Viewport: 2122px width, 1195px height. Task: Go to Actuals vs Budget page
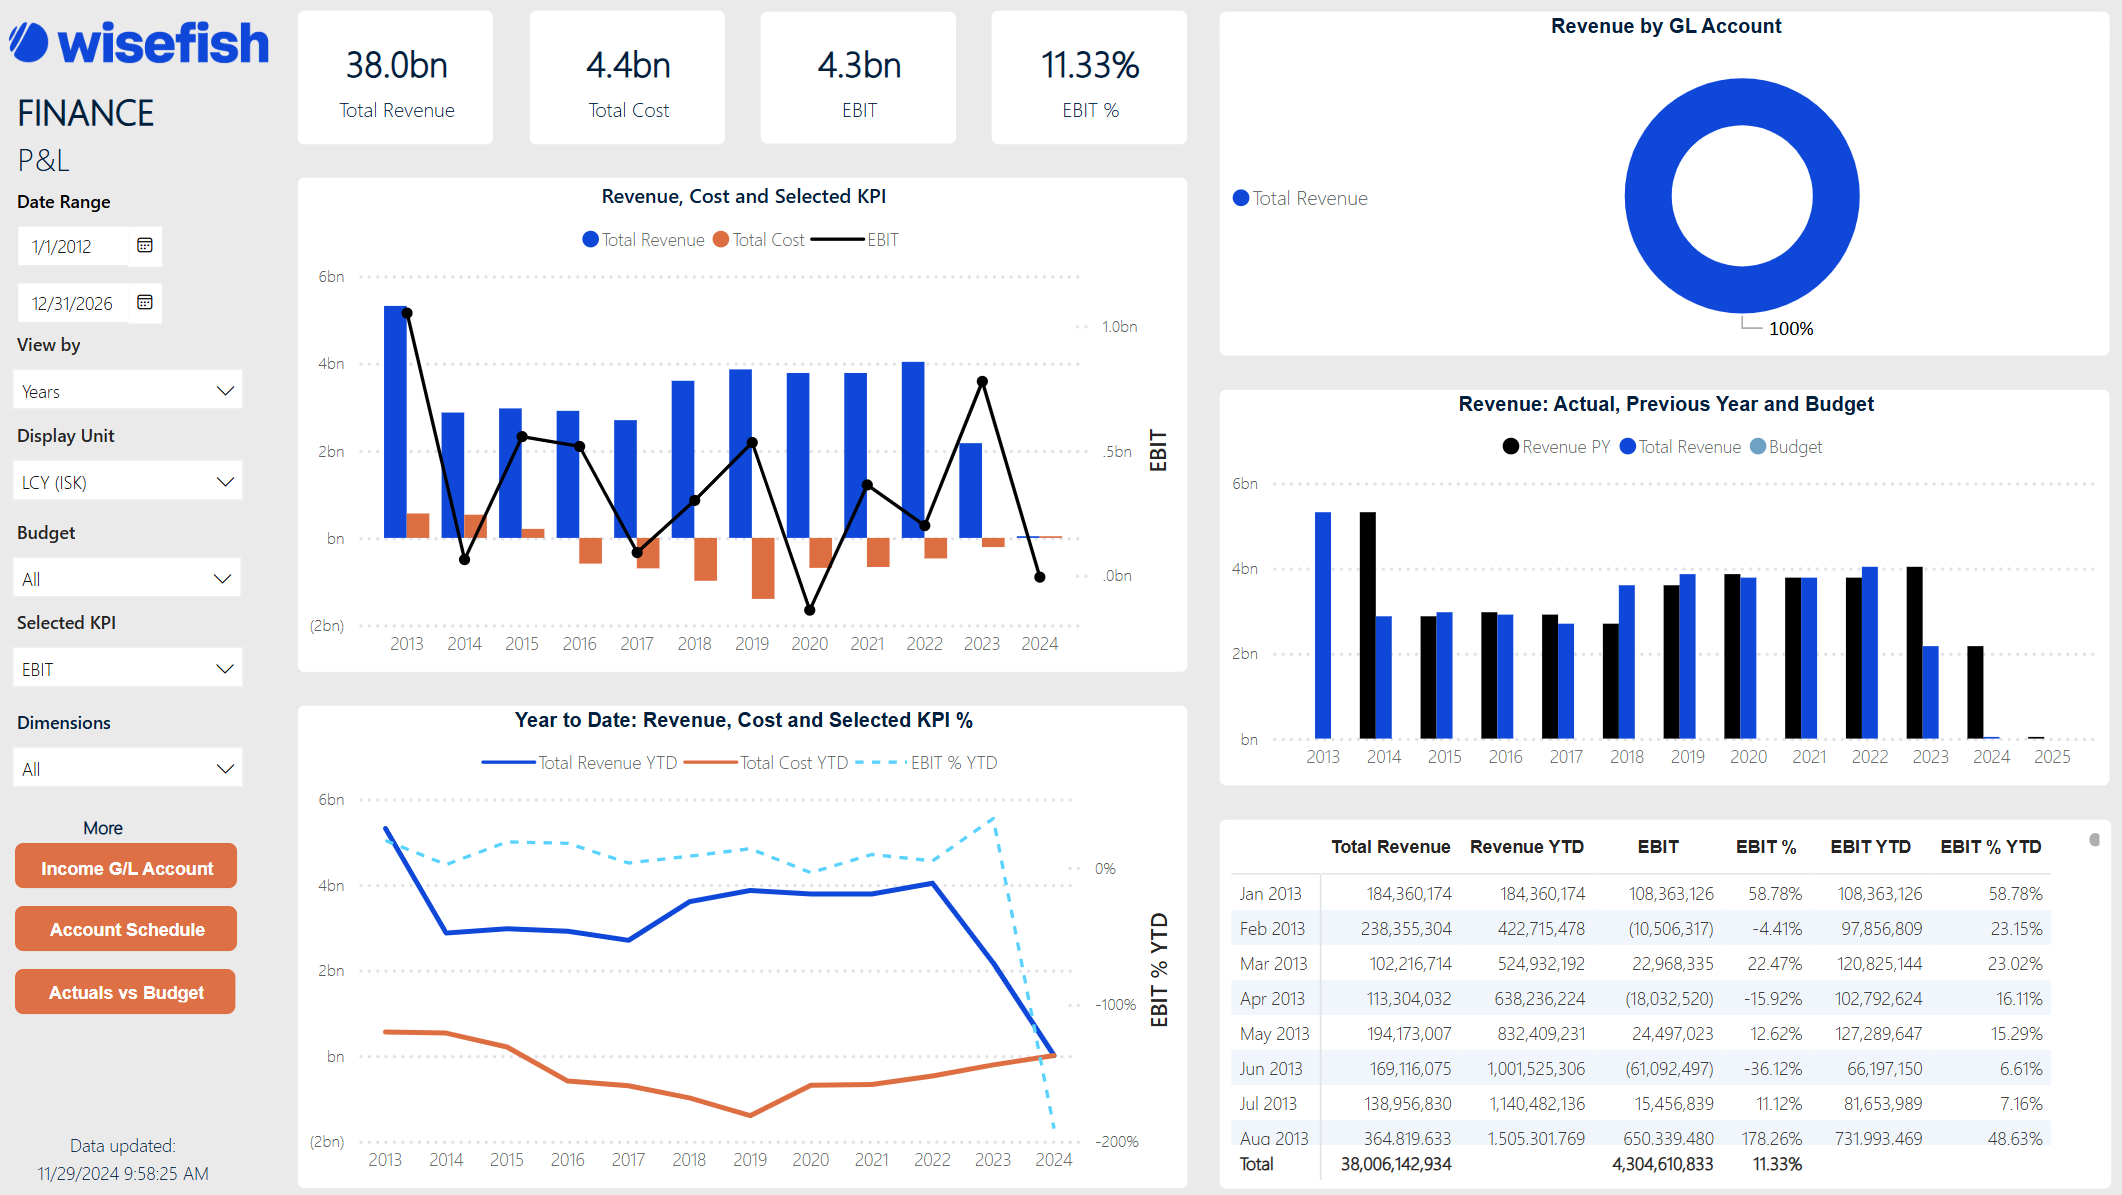pos(126,992)
